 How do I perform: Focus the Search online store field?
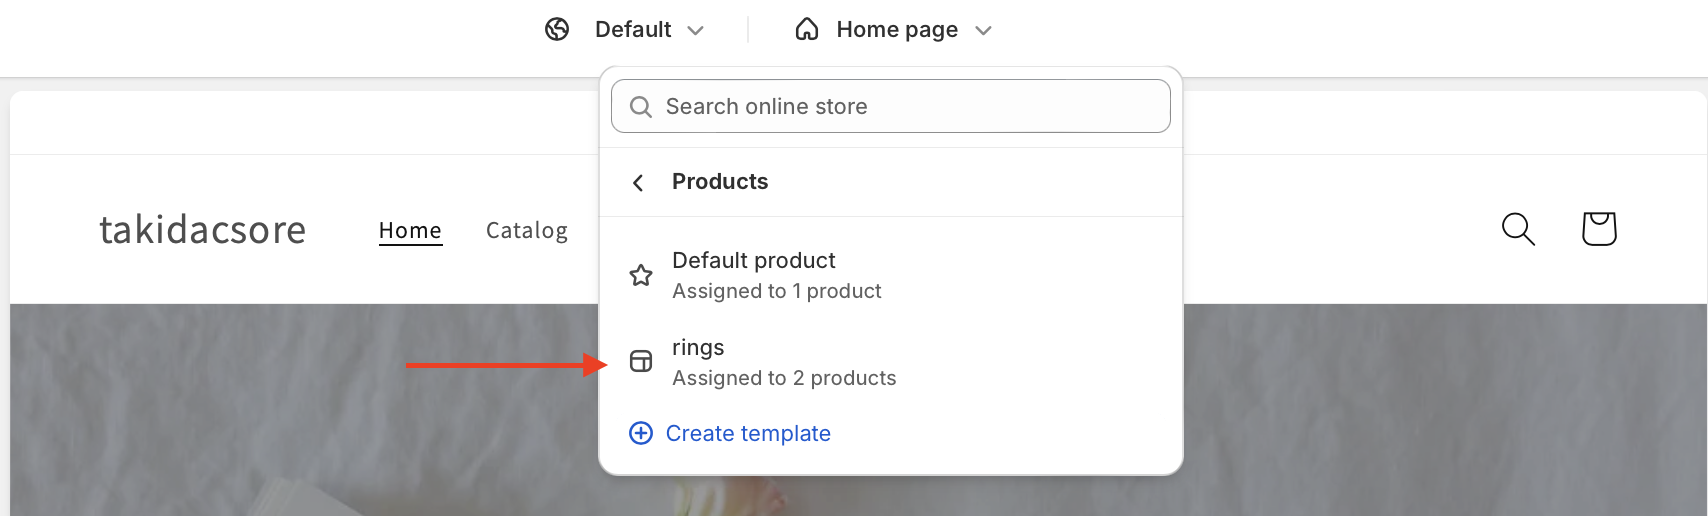900,107
